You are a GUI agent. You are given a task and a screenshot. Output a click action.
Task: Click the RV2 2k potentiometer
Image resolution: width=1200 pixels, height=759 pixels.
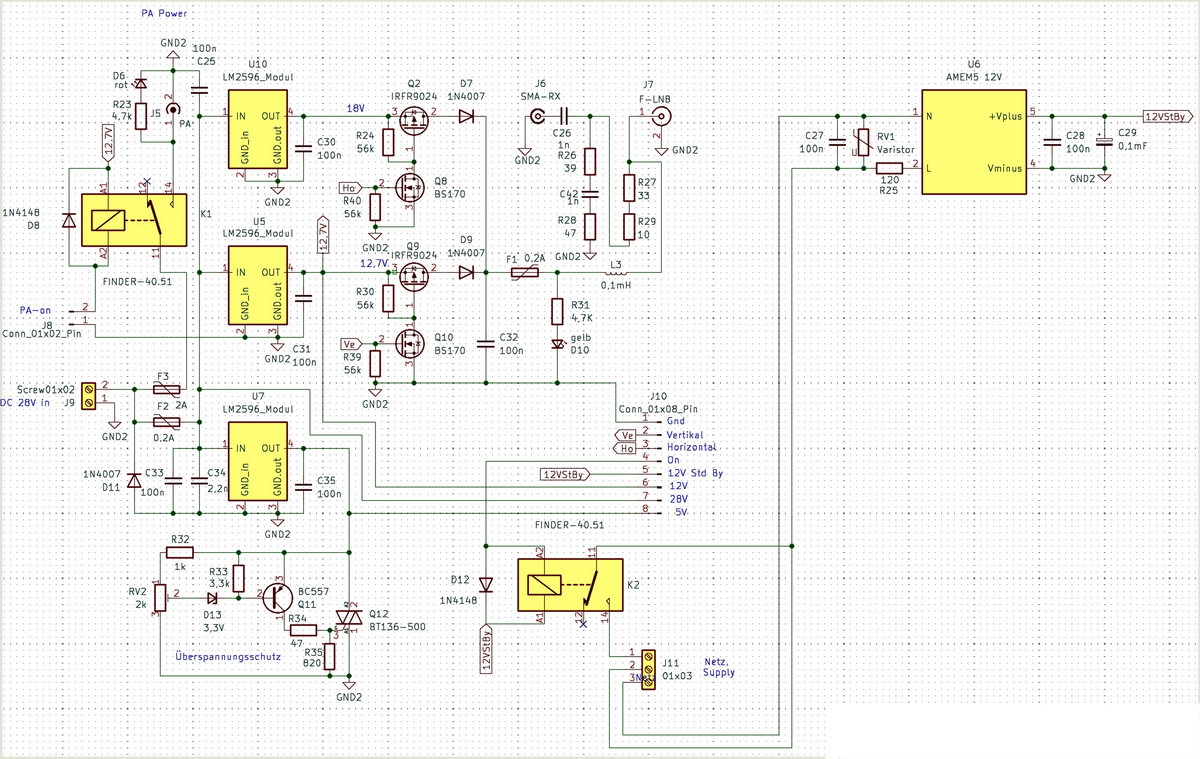click(158, 597)
